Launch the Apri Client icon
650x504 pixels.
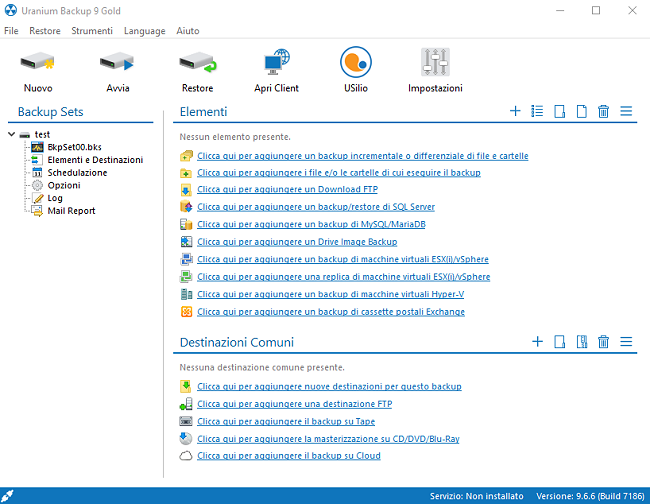coord(276,62)
